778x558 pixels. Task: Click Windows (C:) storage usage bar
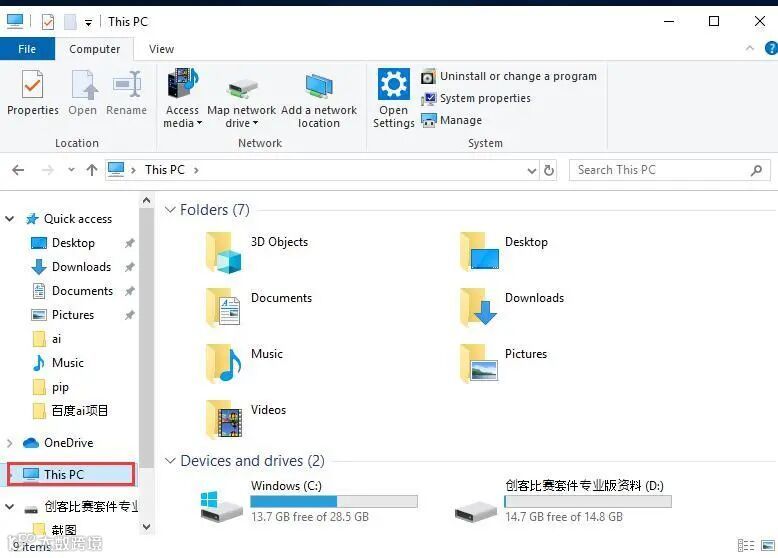[334, 501]
